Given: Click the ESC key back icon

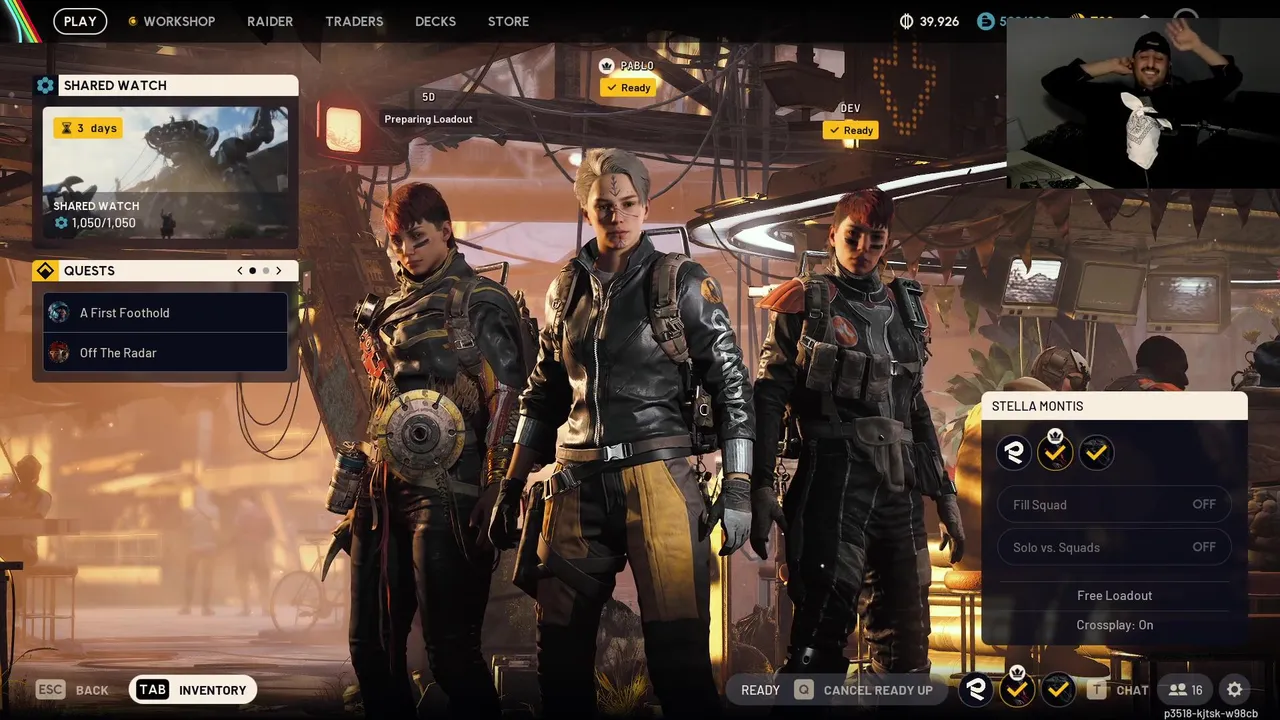Looking at the screenshot, I should click(x=50, y=690).
